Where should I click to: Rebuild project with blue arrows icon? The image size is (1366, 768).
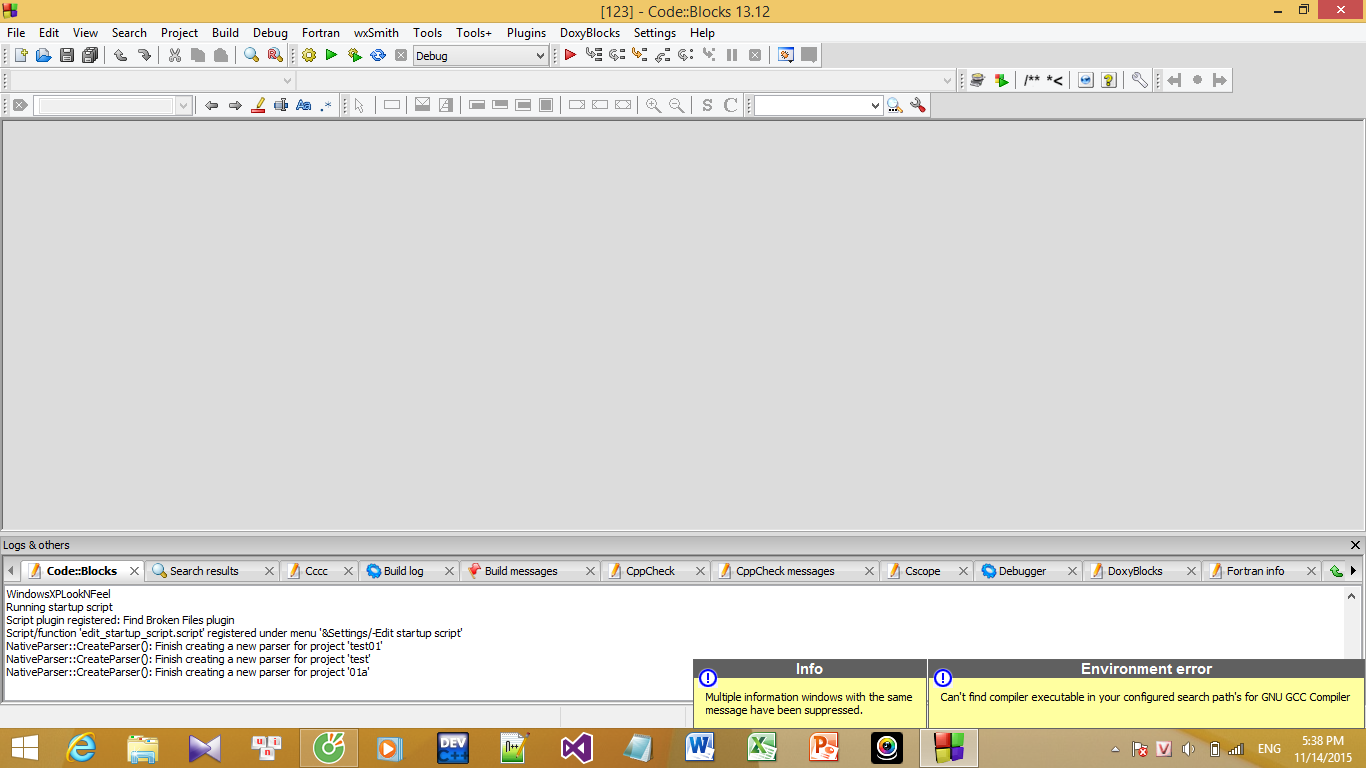pos(378,55)
